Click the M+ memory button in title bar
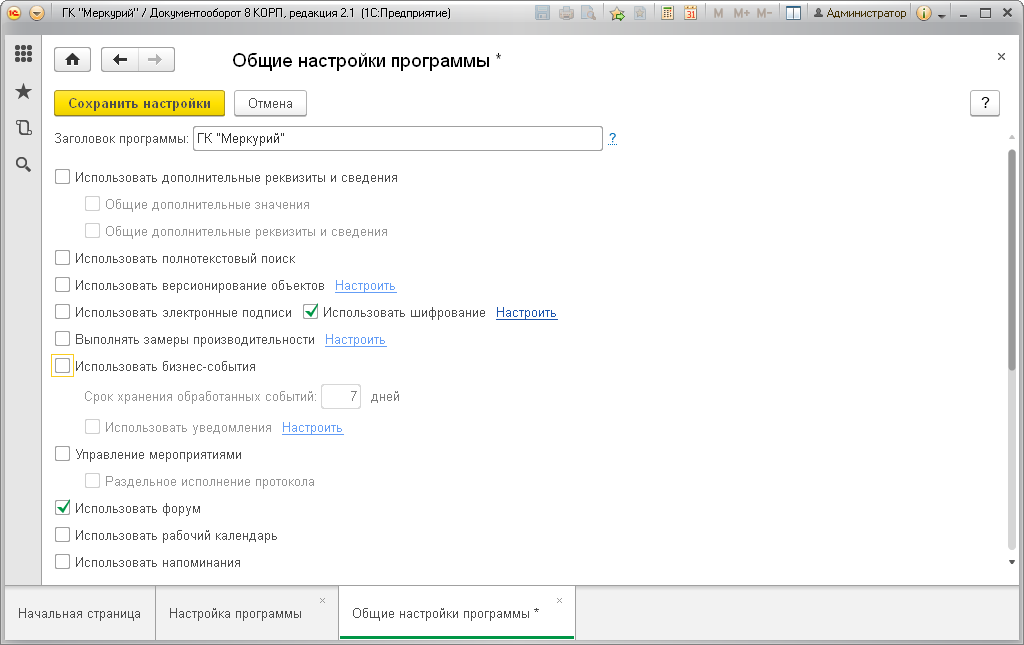The height and width of the screenshot is (645, 1024). point(741,13)
